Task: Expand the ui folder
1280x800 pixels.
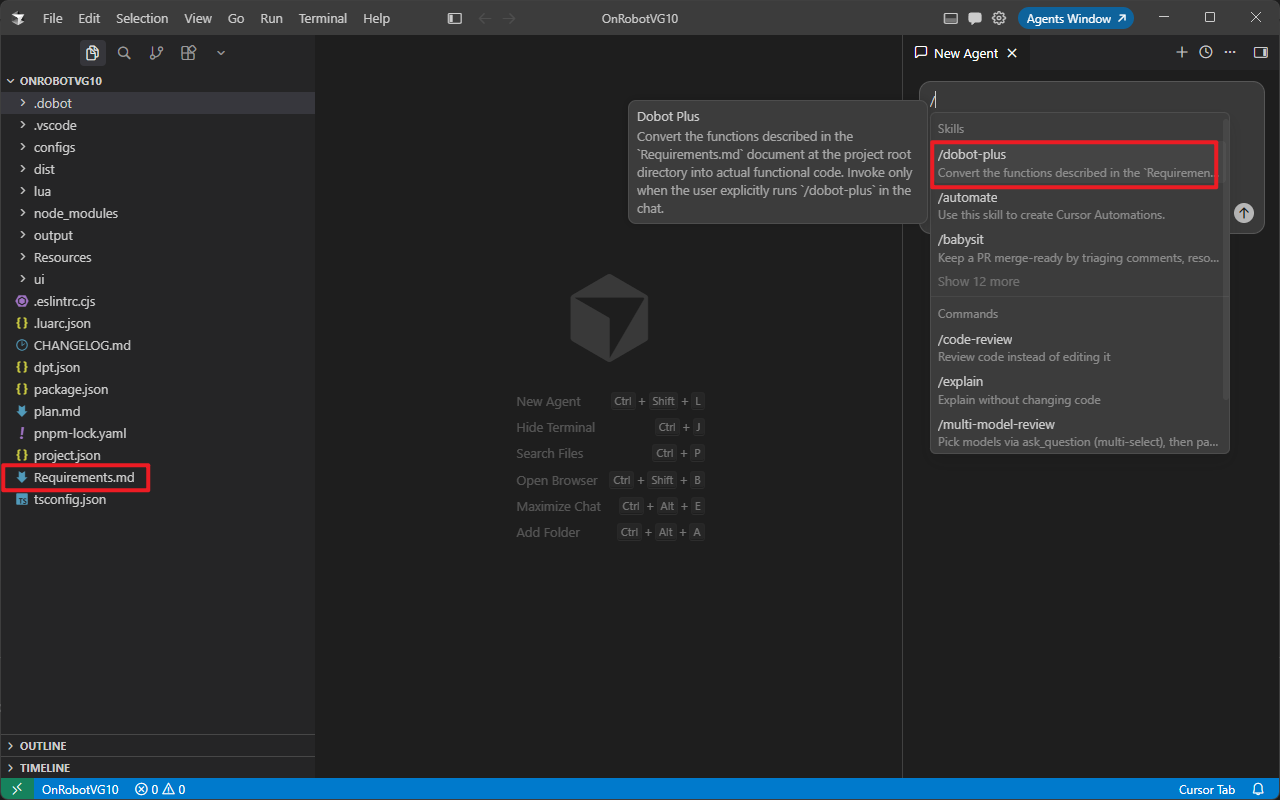Action: (157, 279)
